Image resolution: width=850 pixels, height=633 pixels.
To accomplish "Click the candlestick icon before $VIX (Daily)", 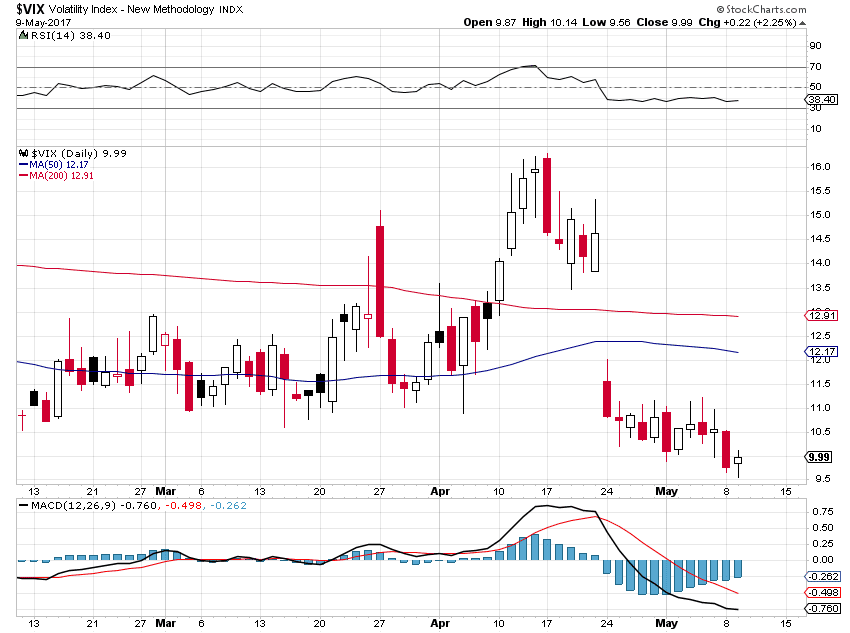I will pos(23,153).
